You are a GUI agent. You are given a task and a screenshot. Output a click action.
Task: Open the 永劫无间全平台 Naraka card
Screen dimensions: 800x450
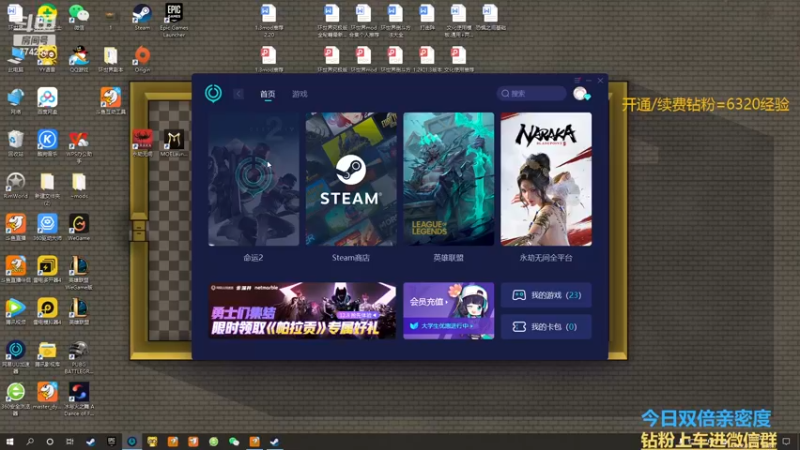click(546, 179)
